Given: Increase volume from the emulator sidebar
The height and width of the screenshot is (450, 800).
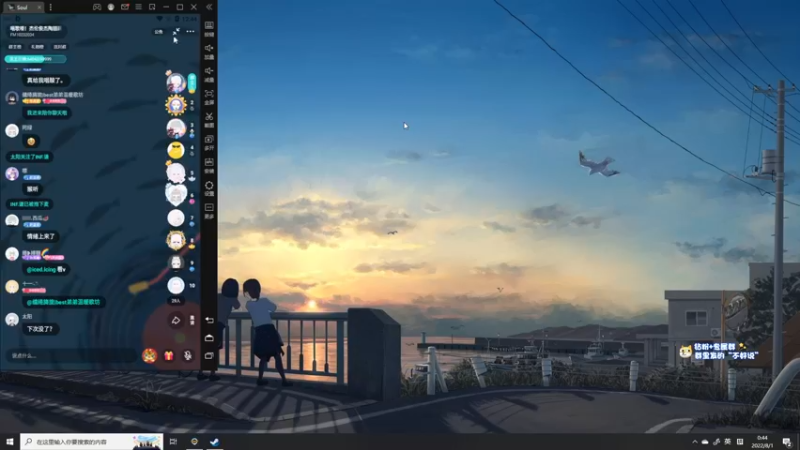Looking at the screenshot, I should point(209,51).
